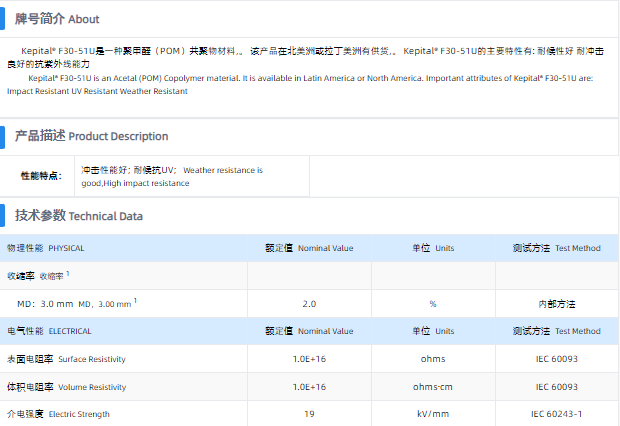Click the IEC 60243-1 test method
The image size is (620, 426).
click(556, 414)
